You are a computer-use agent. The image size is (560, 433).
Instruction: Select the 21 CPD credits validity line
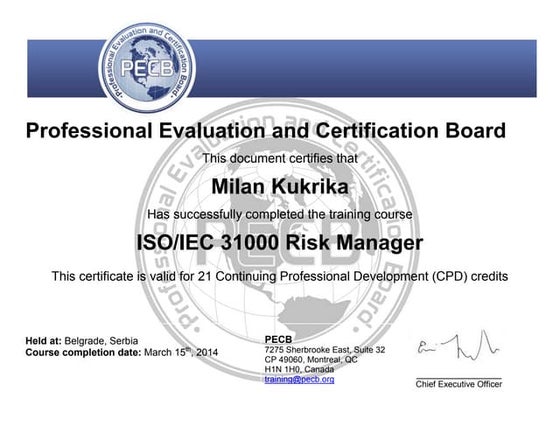(280, 276)
